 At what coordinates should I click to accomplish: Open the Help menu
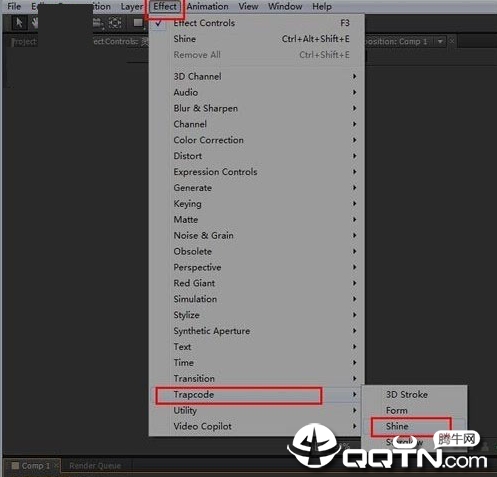point(322,6)
